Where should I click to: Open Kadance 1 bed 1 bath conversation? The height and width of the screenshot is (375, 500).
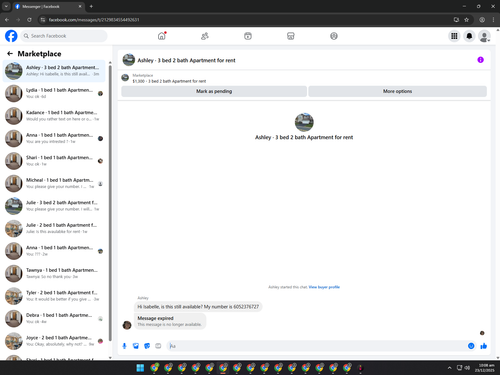point(54,116)
